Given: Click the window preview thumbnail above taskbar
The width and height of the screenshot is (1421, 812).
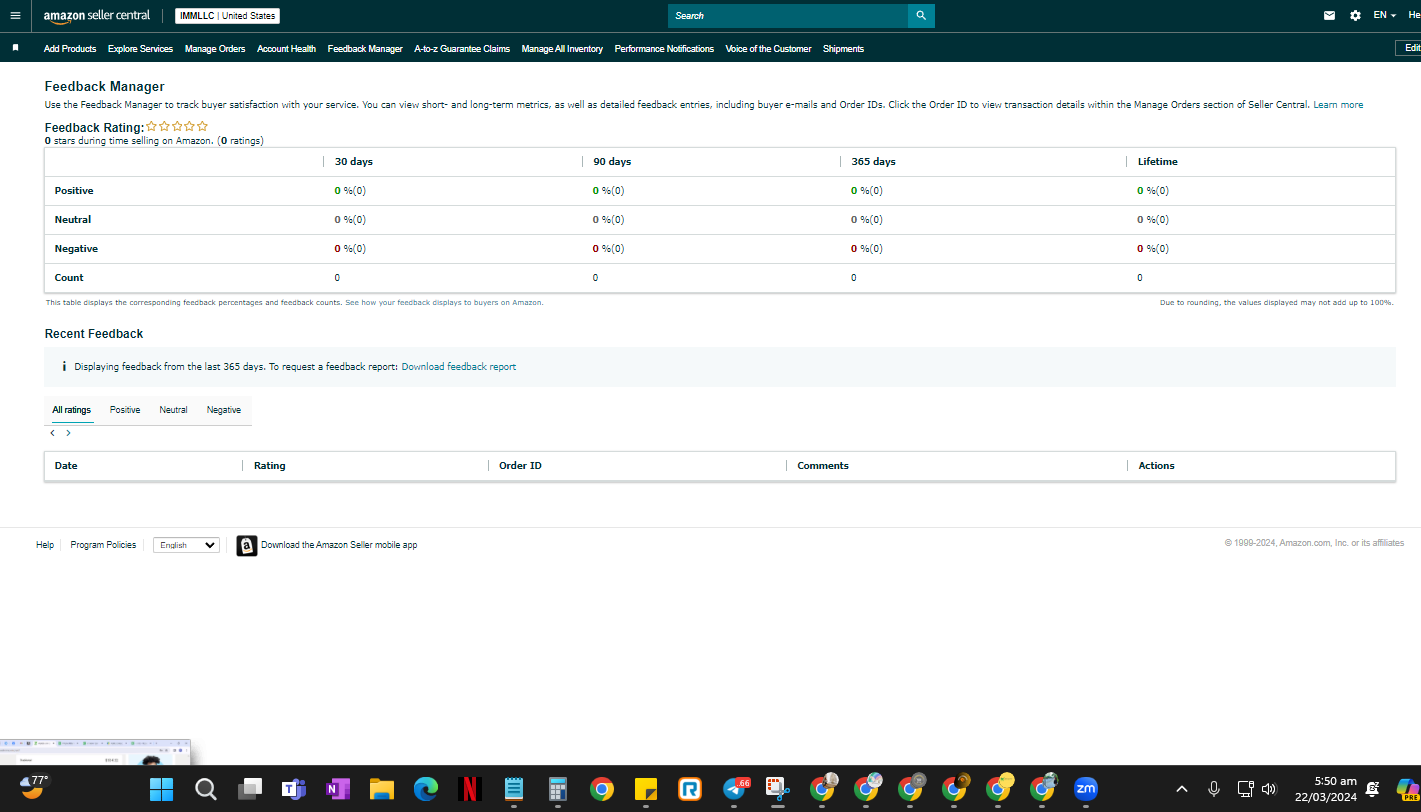Looking at the screenshot, I should point(95,752).
